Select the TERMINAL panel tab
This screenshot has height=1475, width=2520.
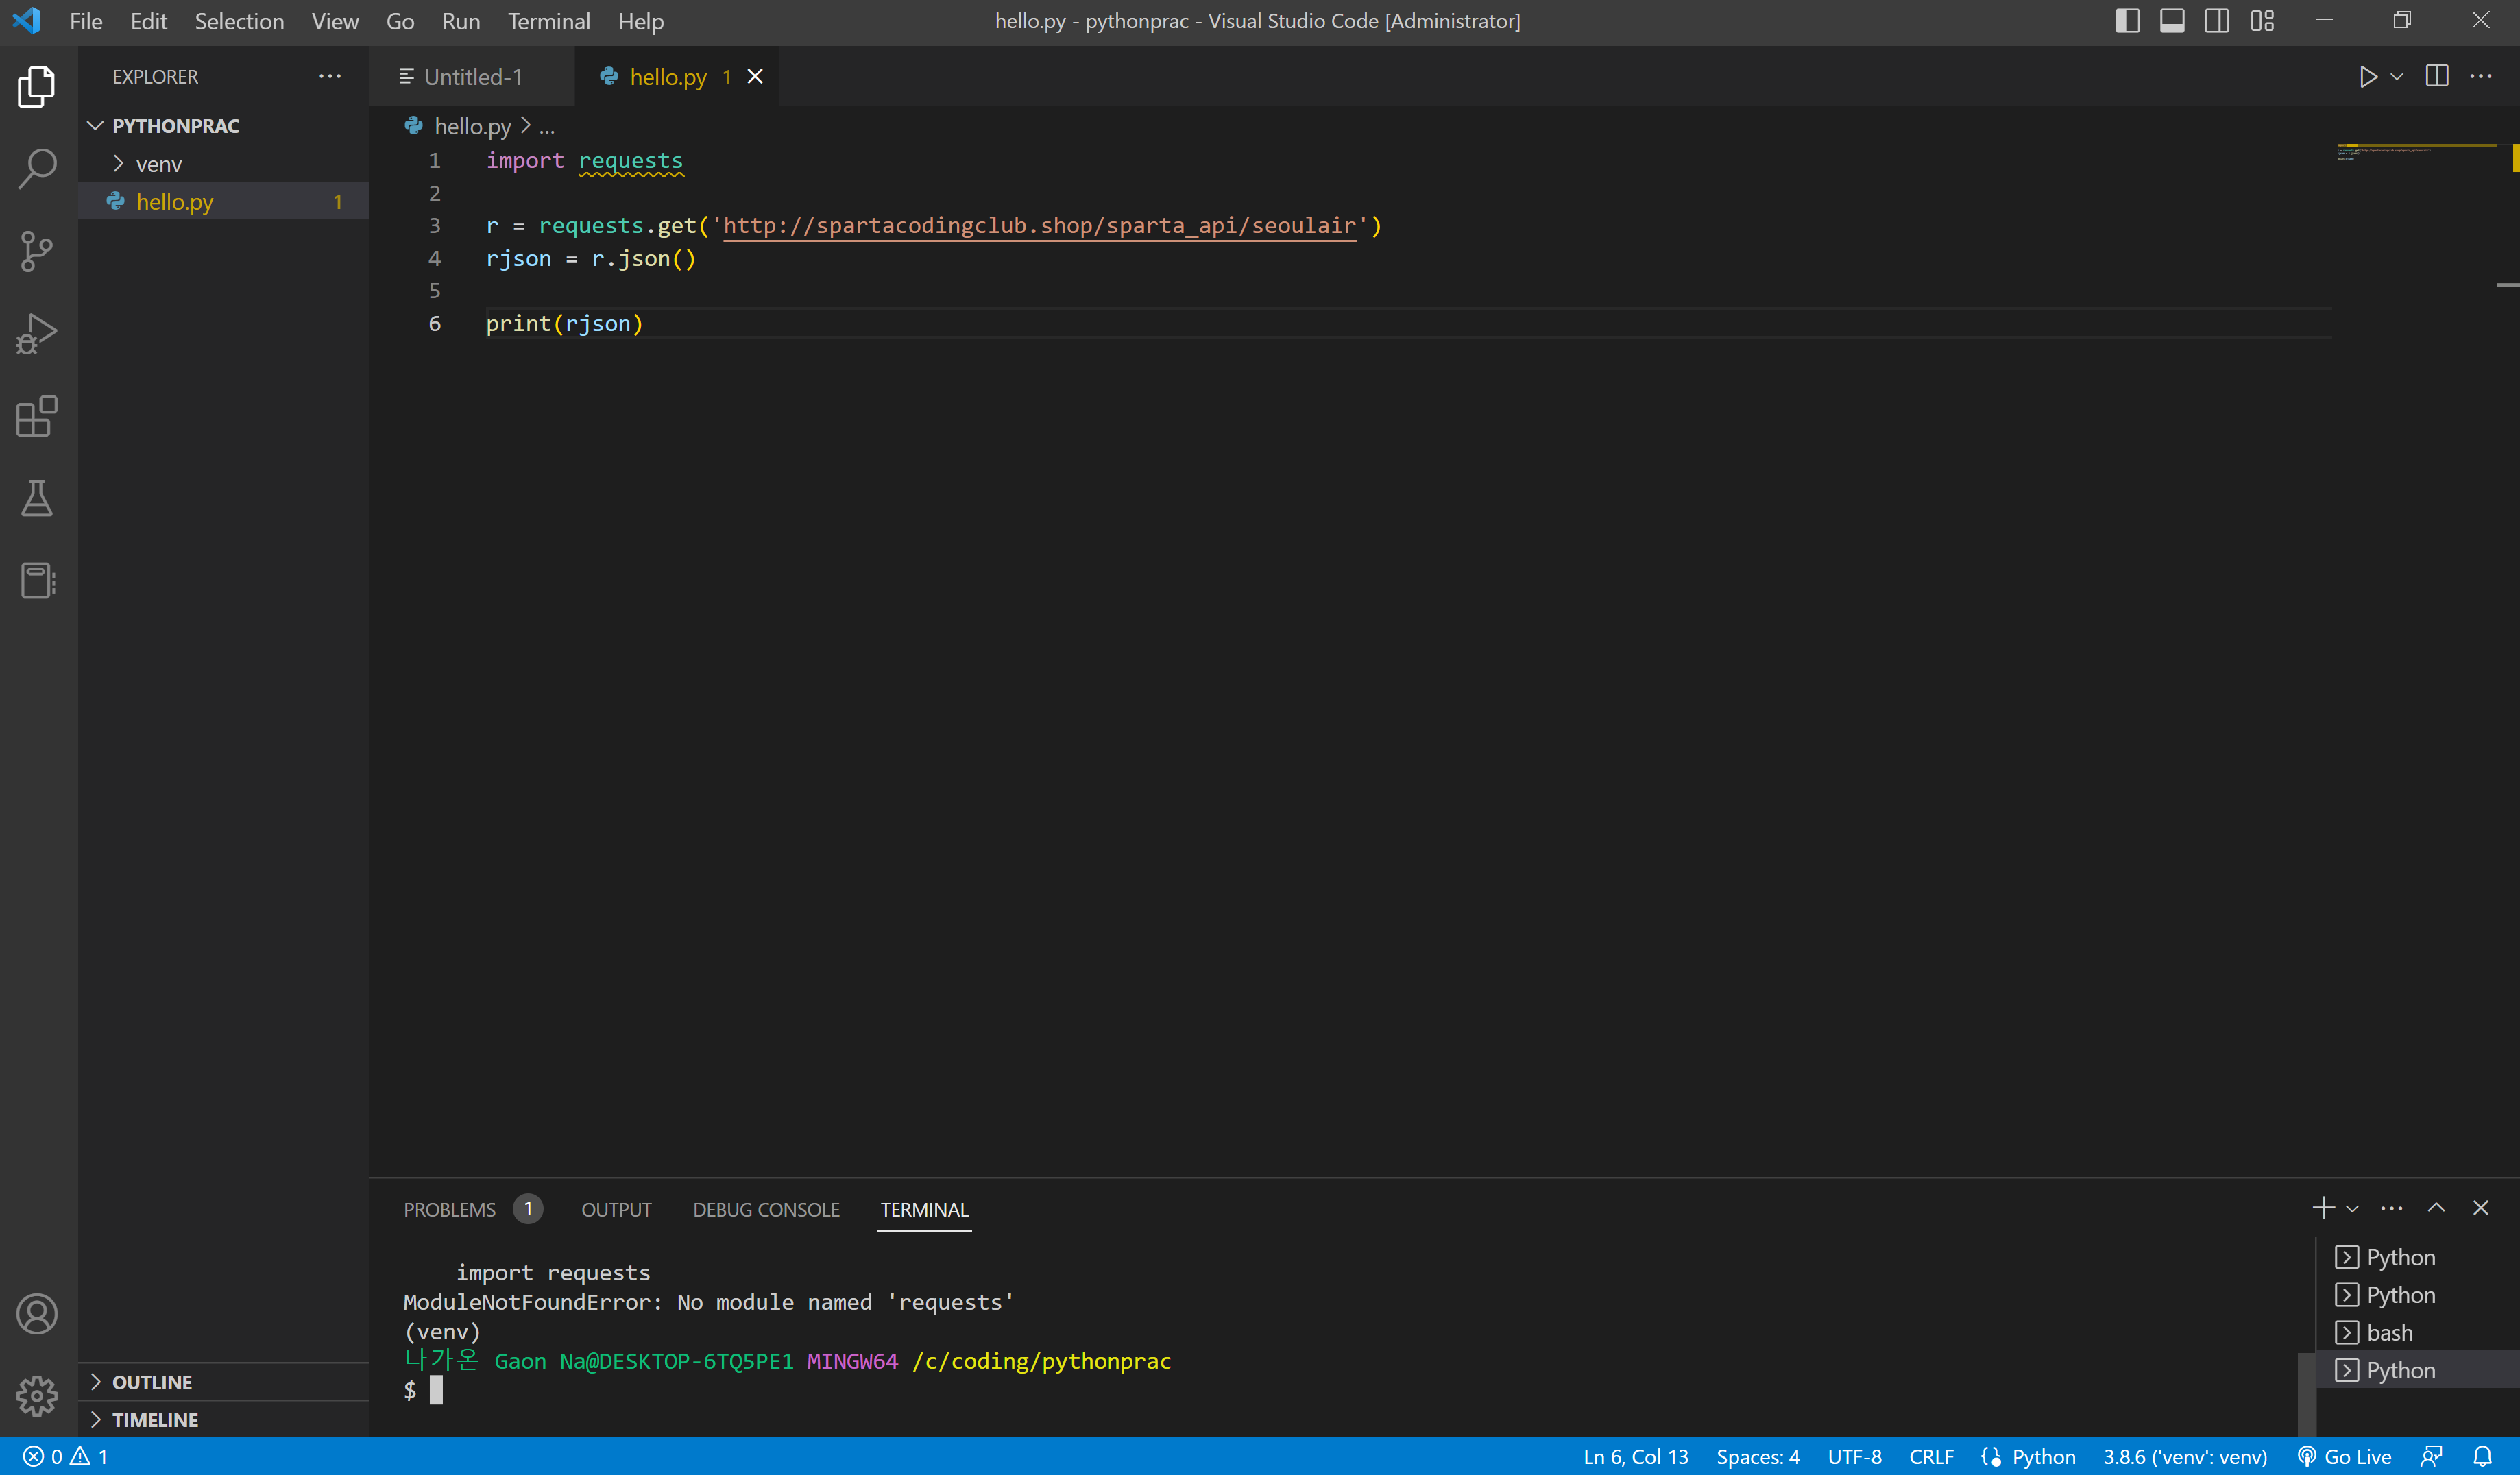pyautogui.click(x=924, y=1210)
